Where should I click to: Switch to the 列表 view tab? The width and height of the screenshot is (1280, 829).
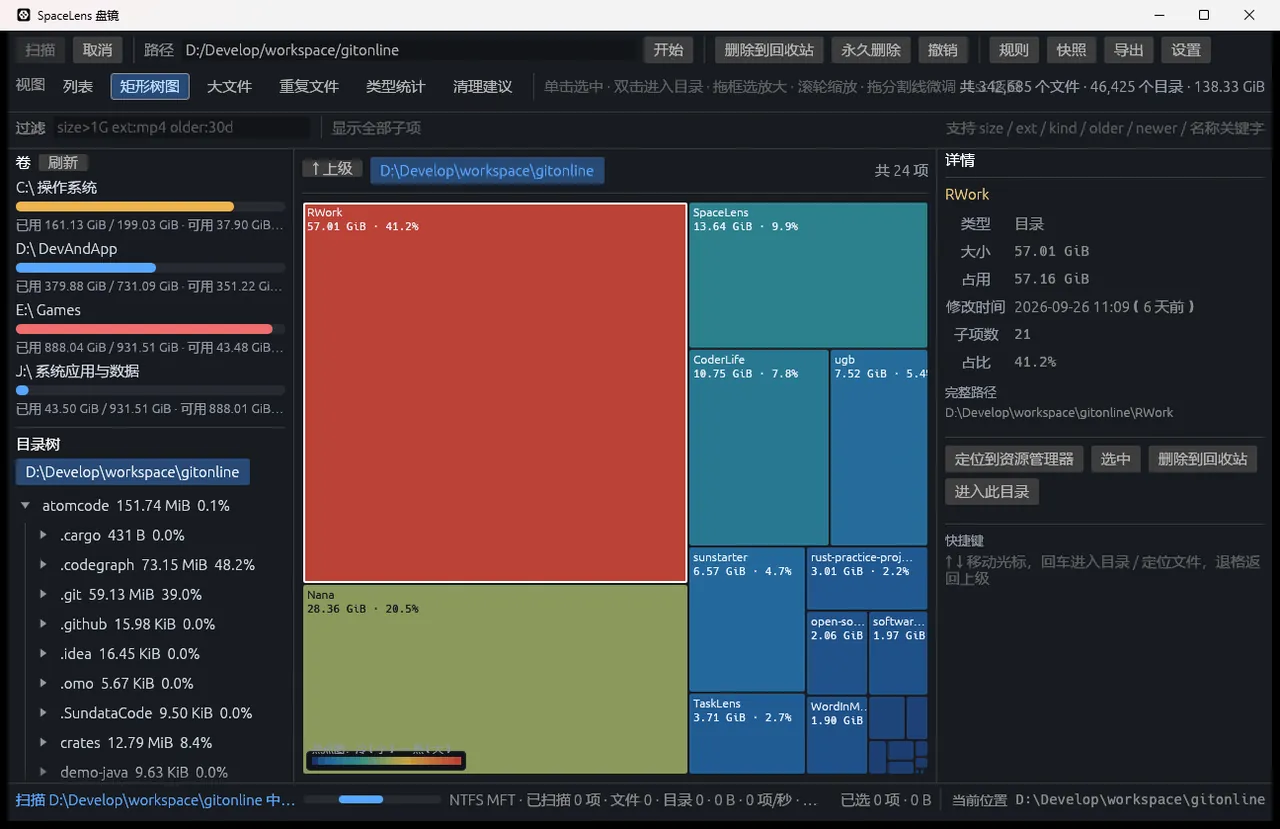[x=78, y=87]
